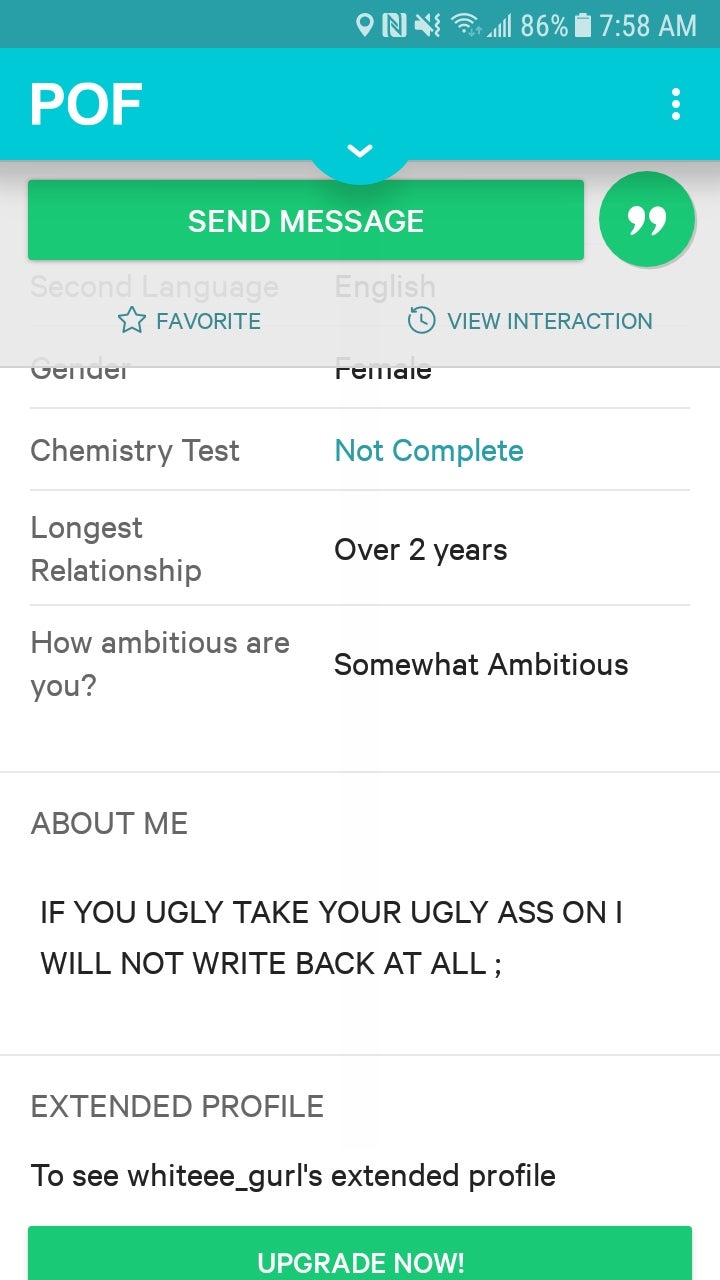The image size is (720, 1280).
Task: Expand the panel using the down chevron
Action: pyautogui.click(x=360, y=151)
